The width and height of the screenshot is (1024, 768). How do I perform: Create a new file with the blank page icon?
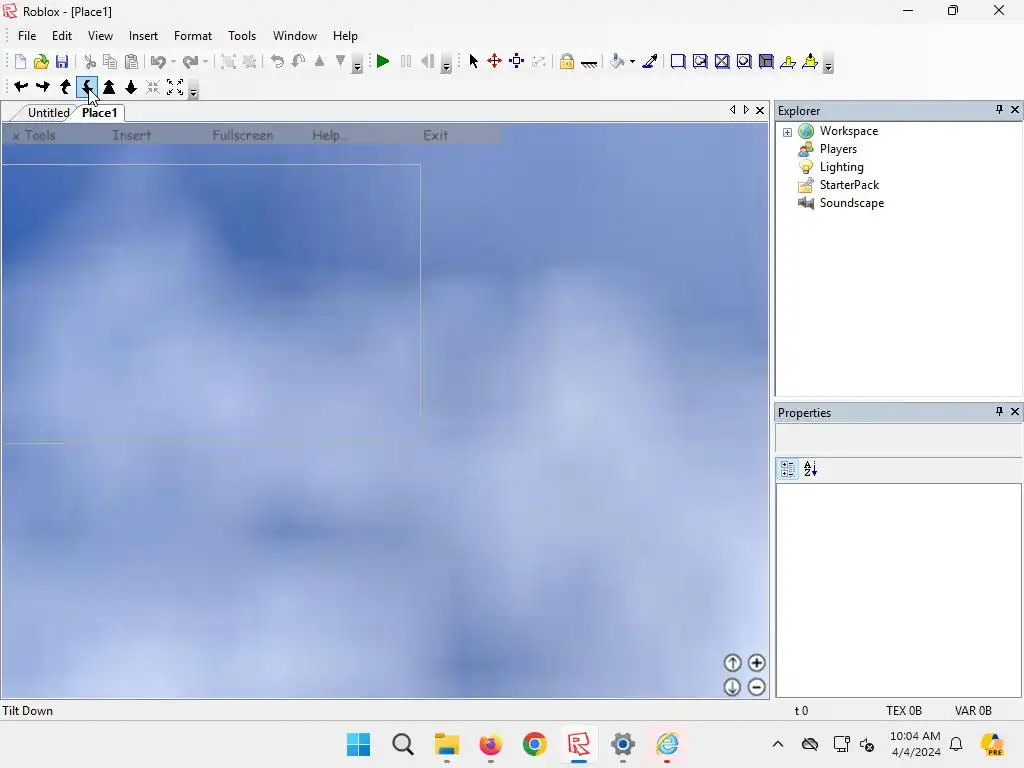point(20,61)
